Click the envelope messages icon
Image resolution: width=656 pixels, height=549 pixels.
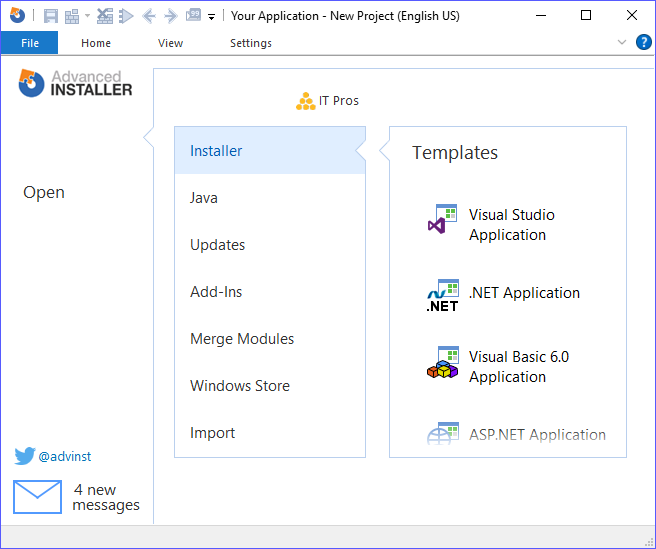(x=37, y=497)
